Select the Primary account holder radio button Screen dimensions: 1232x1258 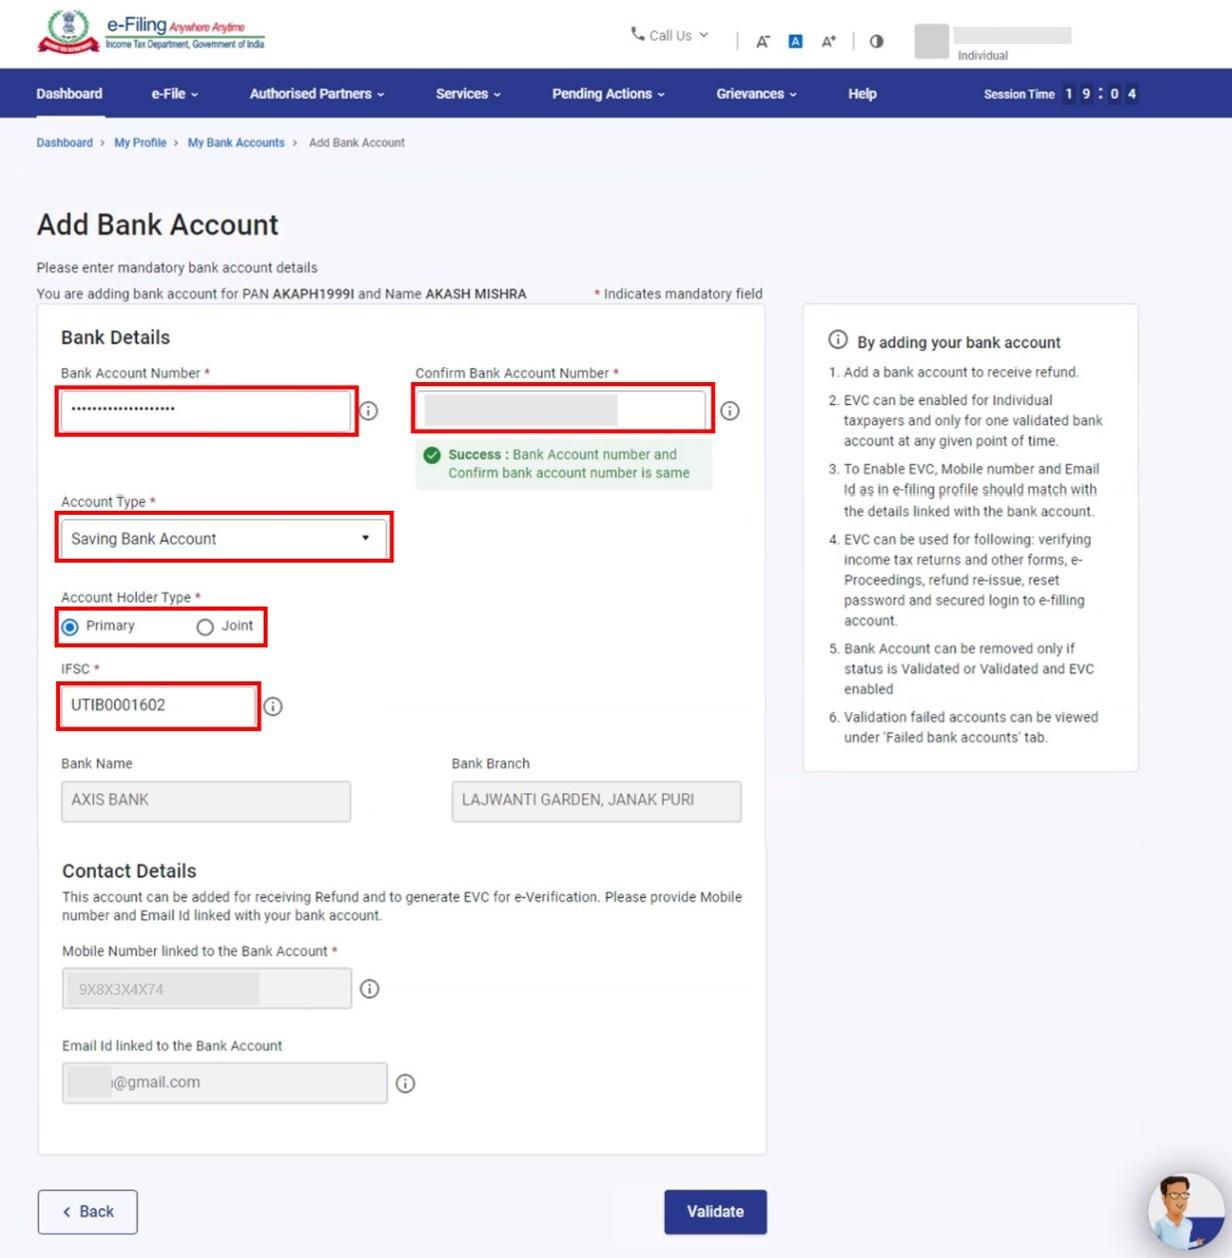(68, 627)
